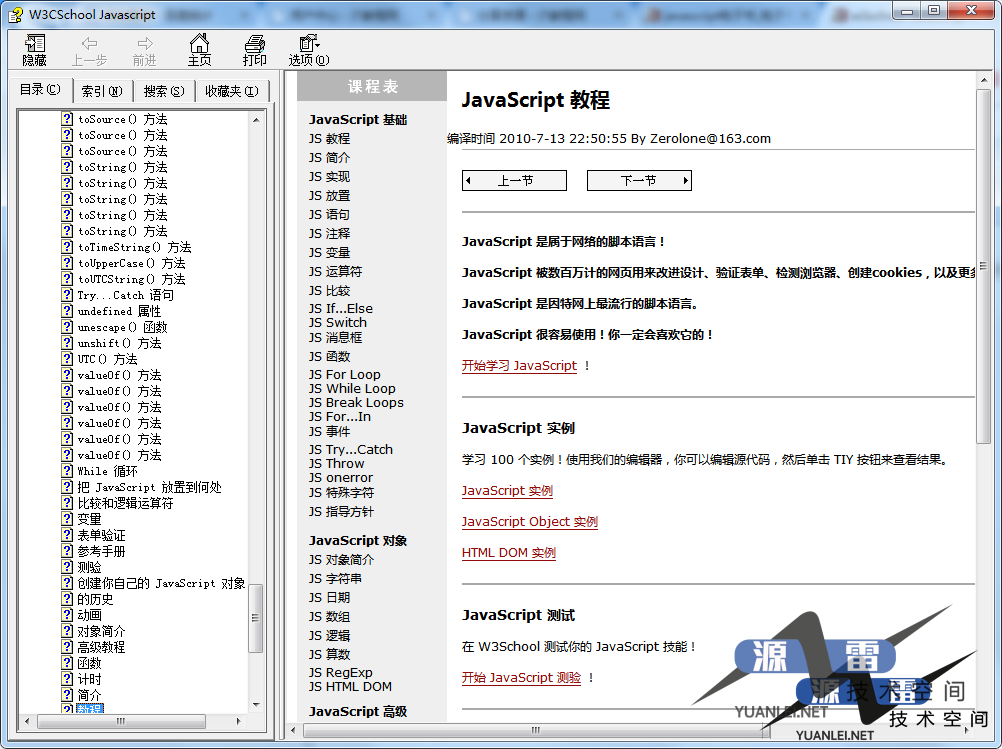Screen dimensions: 1002x749
Task: Open JS HTML DOM in the course list
Action: (x=350, y=686)
